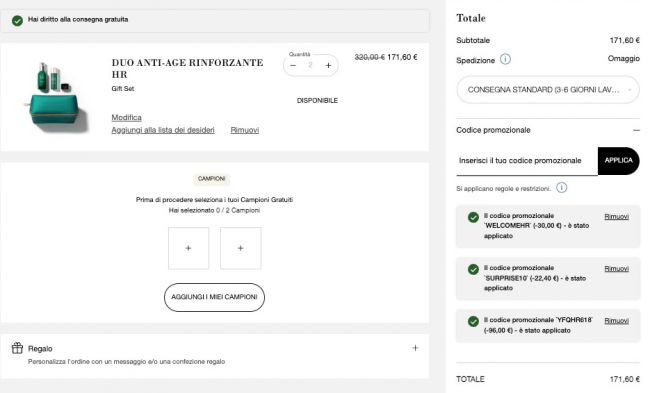The height and width of the screenshot is (393, 650).
Task: Remove the SURPRISE10 promo code
Action: tap(616, 269)
